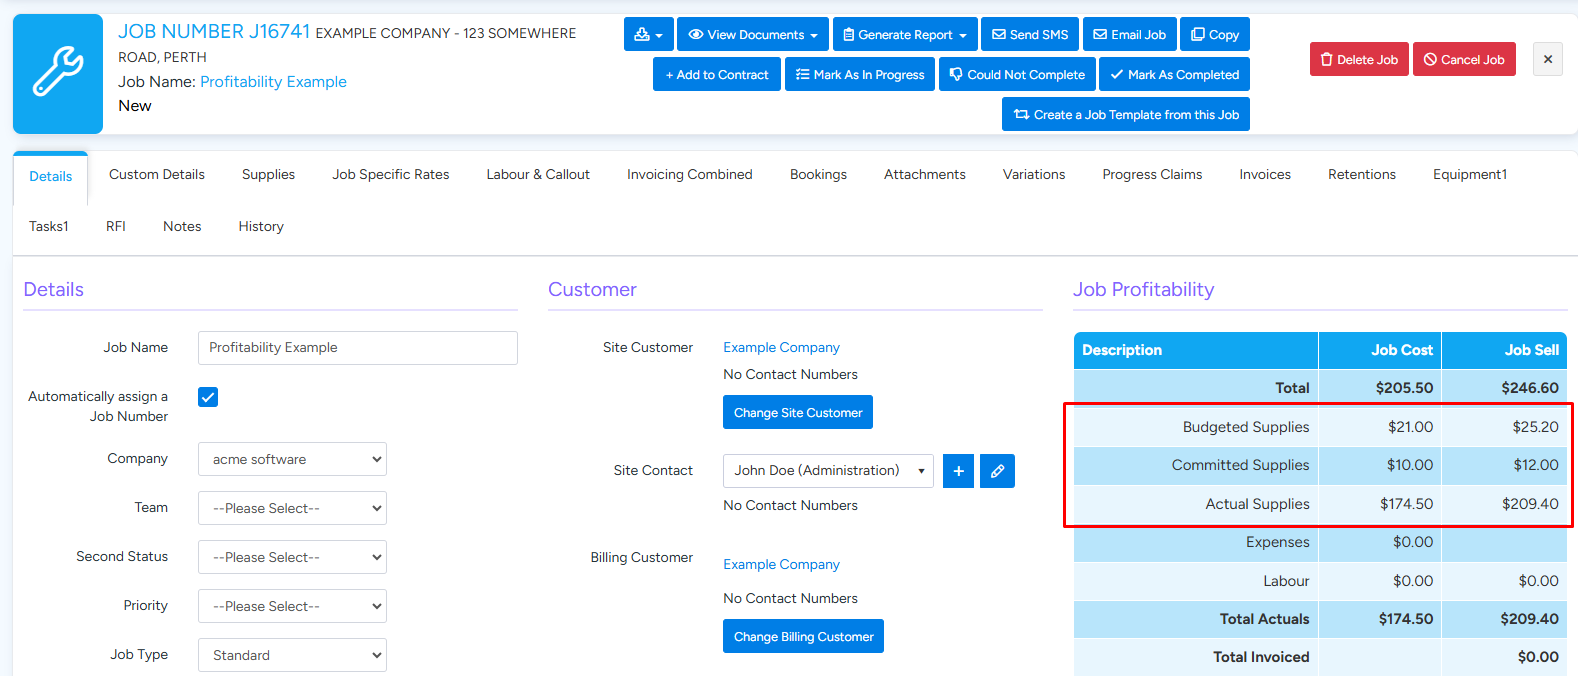Image resolution: width=1578 pixels, height=676 pixels.
Task: Open the Site Contact John Doe dropdown
Action: [x=827, y=471]
